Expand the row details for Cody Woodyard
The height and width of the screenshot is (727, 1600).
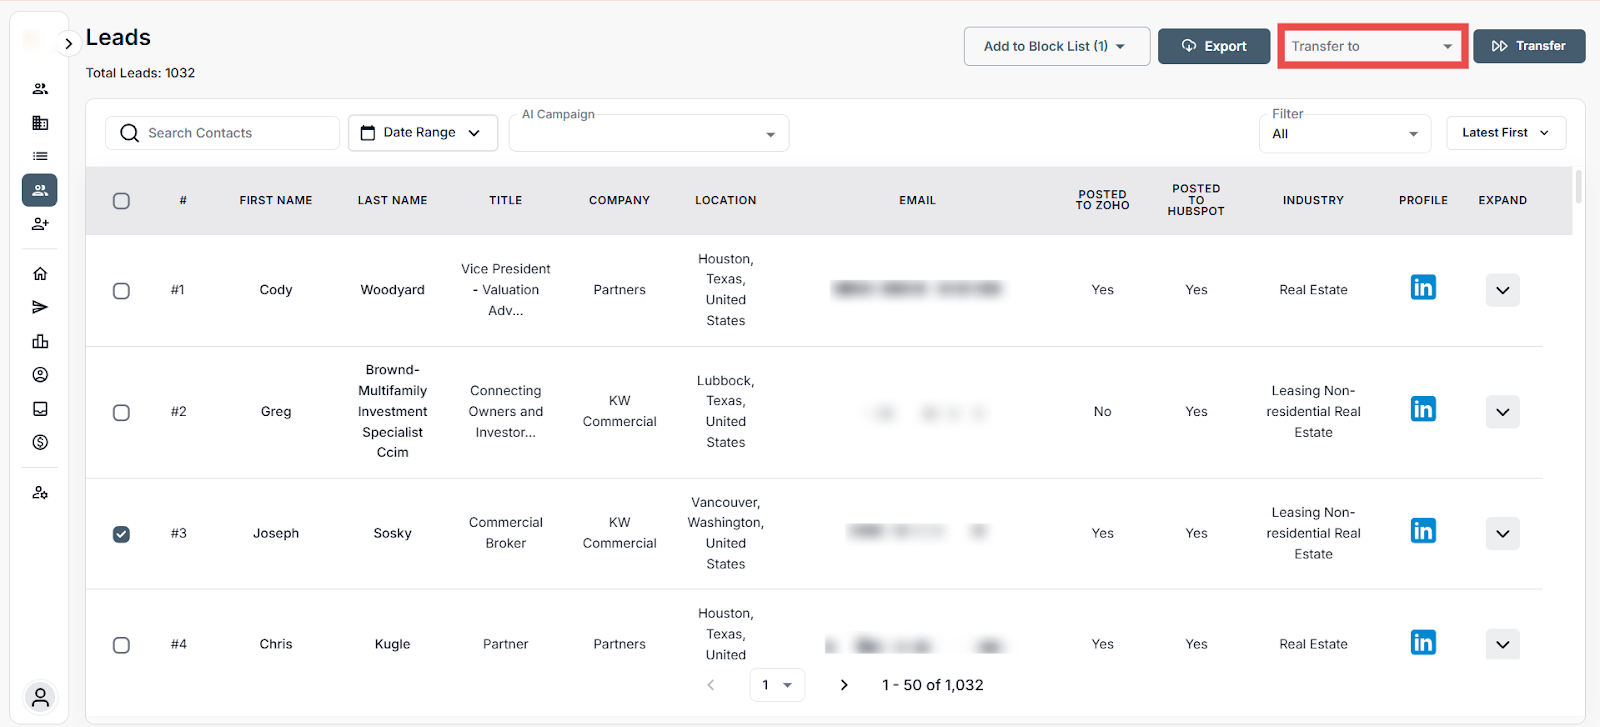[x=1502, y=290]
